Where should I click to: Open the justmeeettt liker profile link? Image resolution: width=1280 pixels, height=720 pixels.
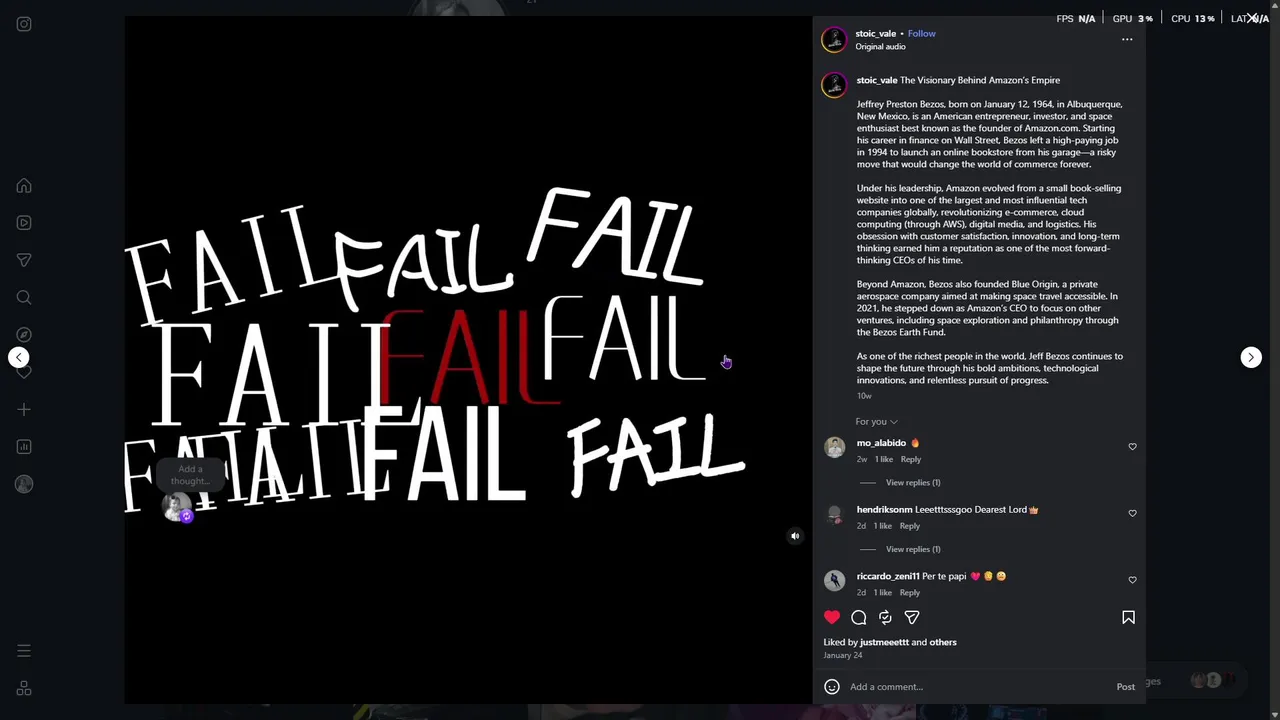[x=884, y=642]
